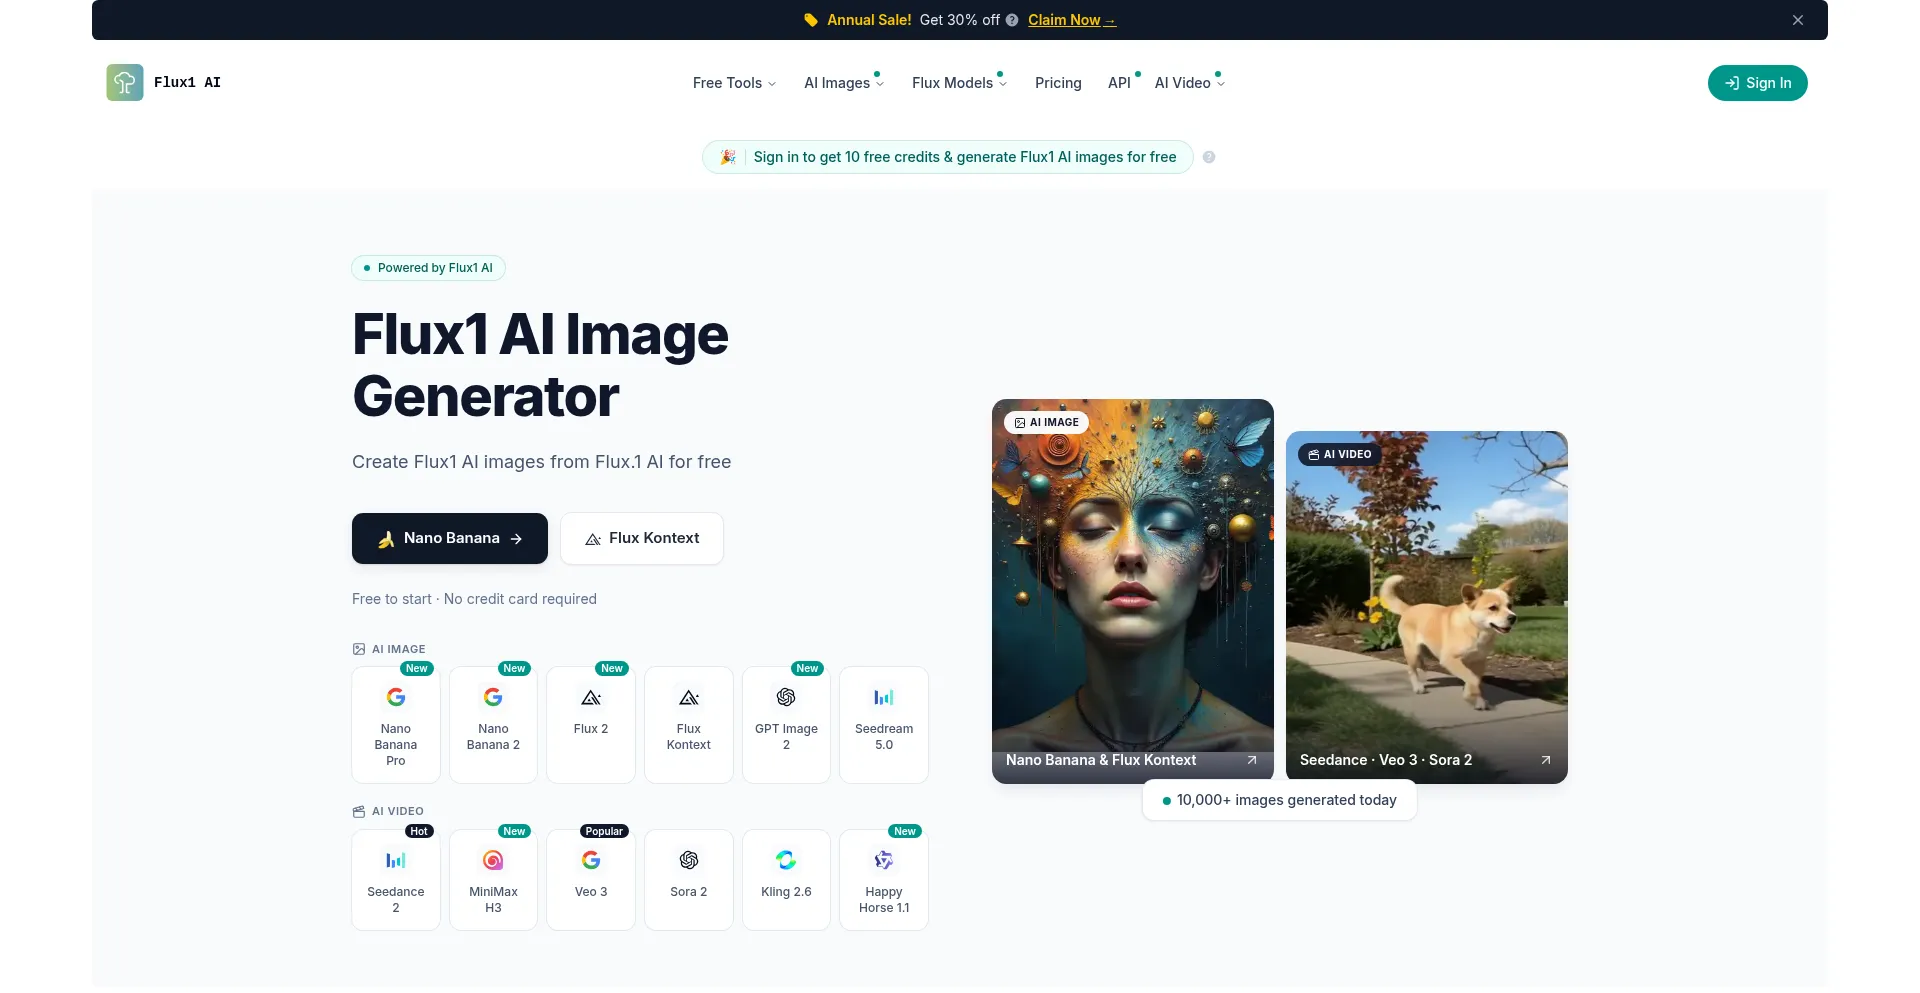Select the Seedream 5.0 model card
Screen dimensions: 1920x993
coord(884,724)
